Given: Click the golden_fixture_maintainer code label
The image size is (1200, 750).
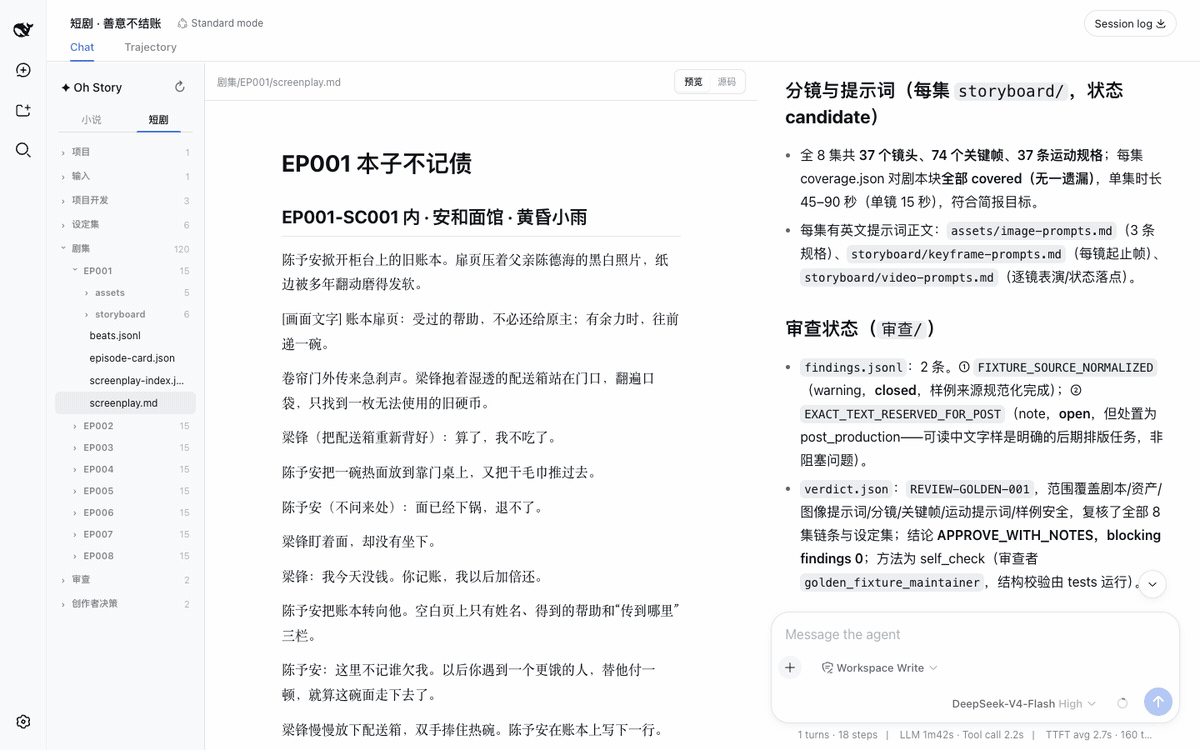Looking at the screenshot, I should coord(892,582).
